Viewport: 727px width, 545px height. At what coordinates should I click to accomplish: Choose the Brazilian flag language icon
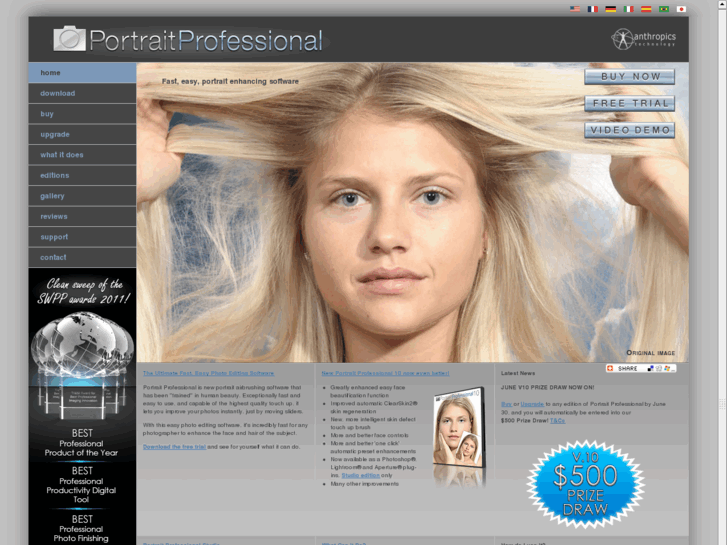pos(664,9)
